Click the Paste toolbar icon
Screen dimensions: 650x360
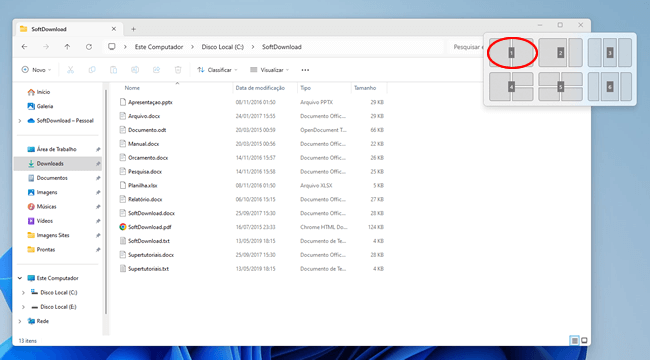coord(114,70)
